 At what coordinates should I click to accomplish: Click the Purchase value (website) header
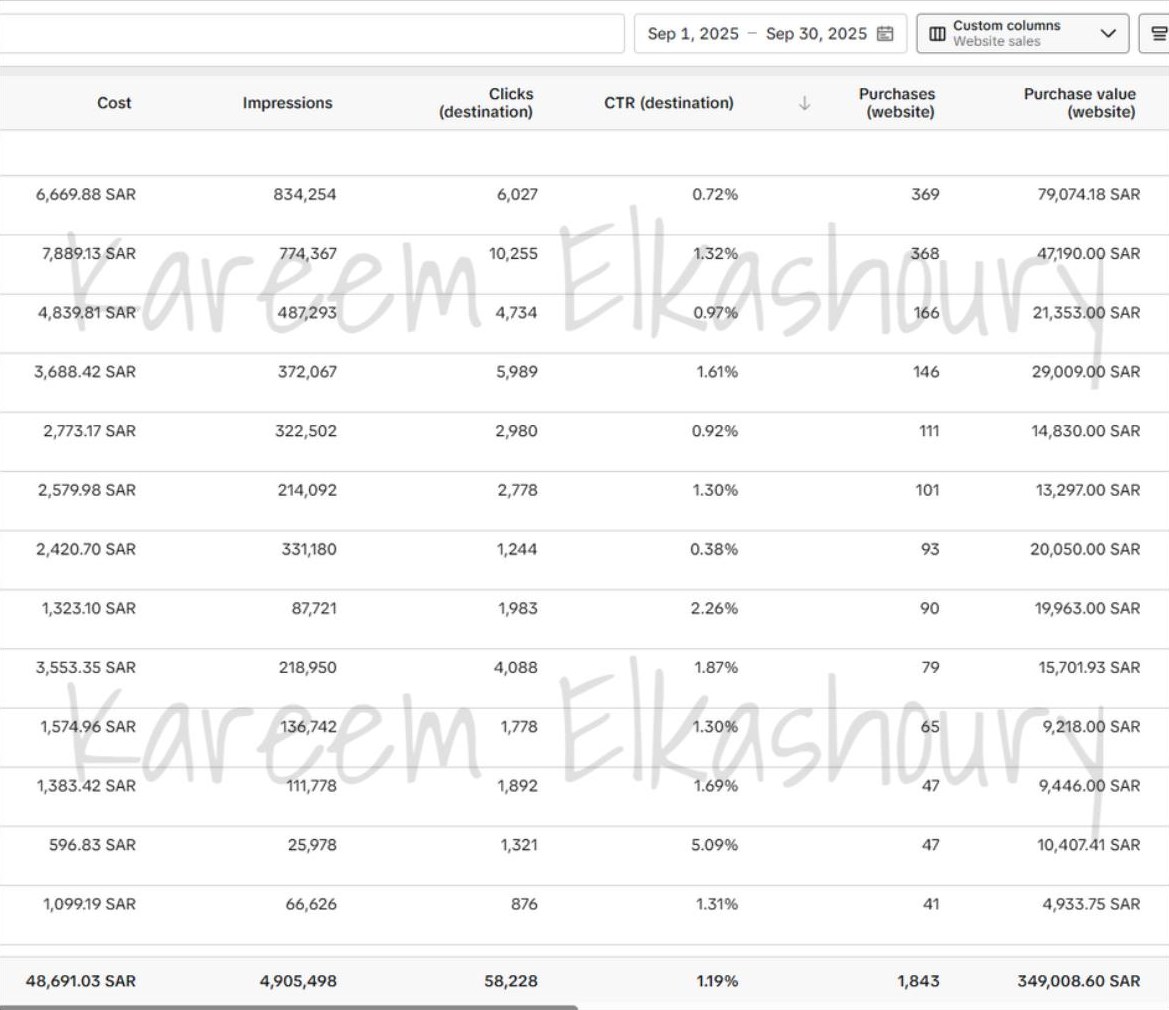[x=1080, y=103]
